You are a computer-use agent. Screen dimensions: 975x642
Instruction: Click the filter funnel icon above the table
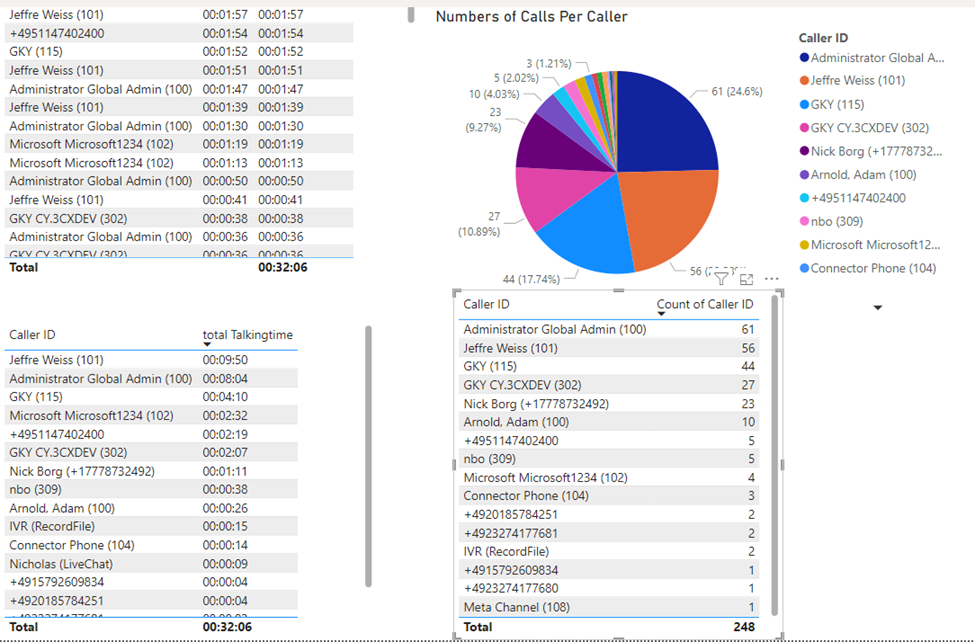click(721, 279)
